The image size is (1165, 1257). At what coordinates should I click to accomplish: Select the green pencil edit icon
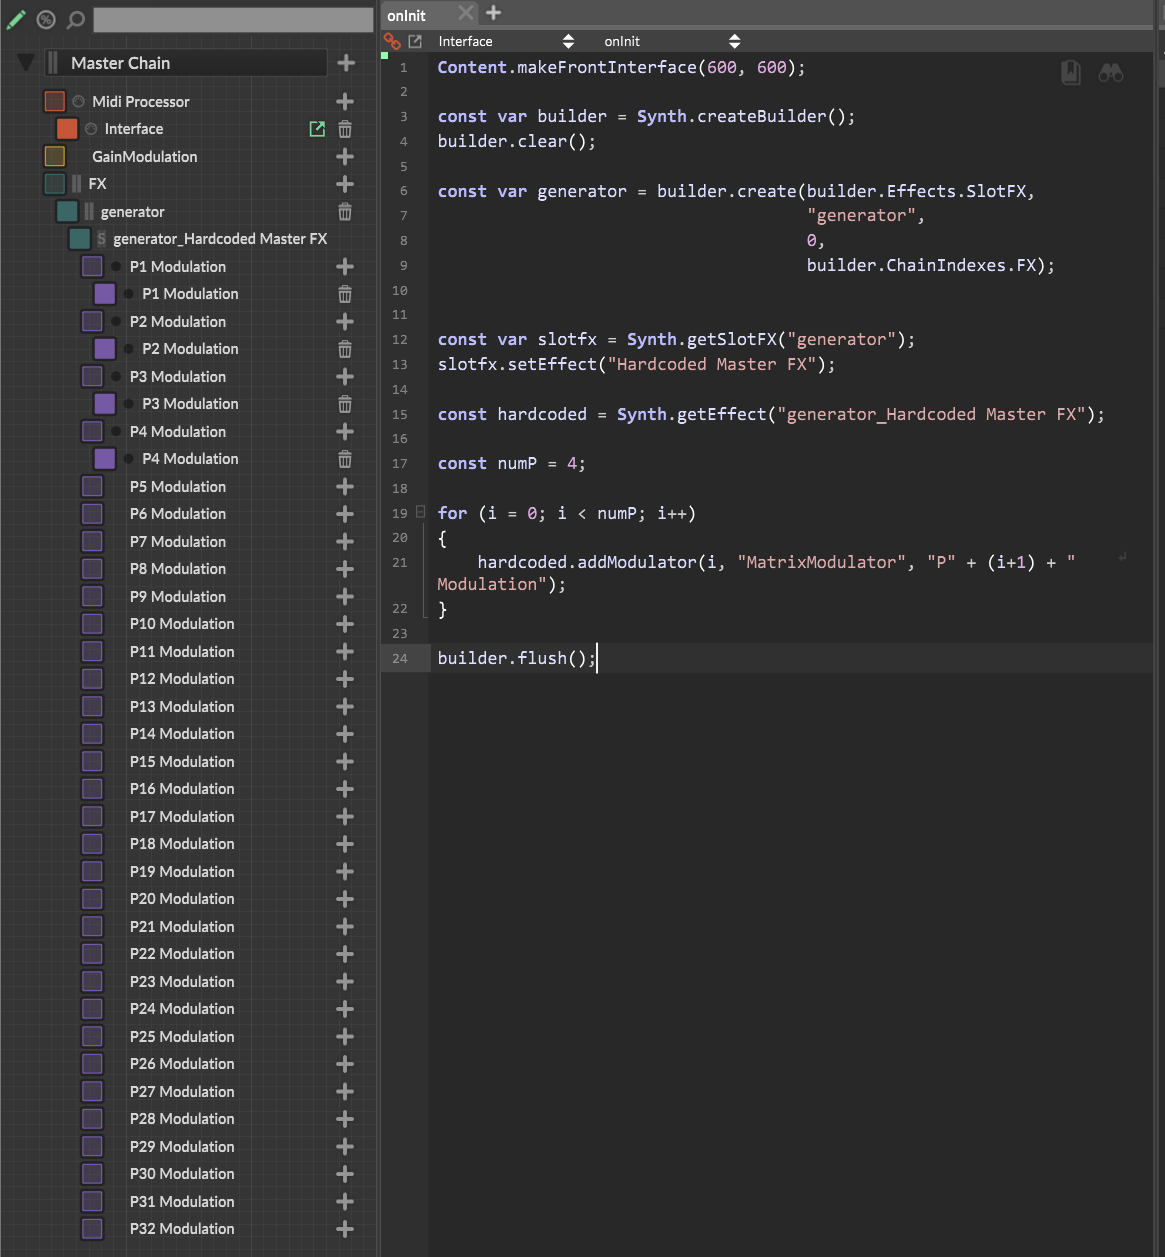pyautogui.click(x=15, y=18)
